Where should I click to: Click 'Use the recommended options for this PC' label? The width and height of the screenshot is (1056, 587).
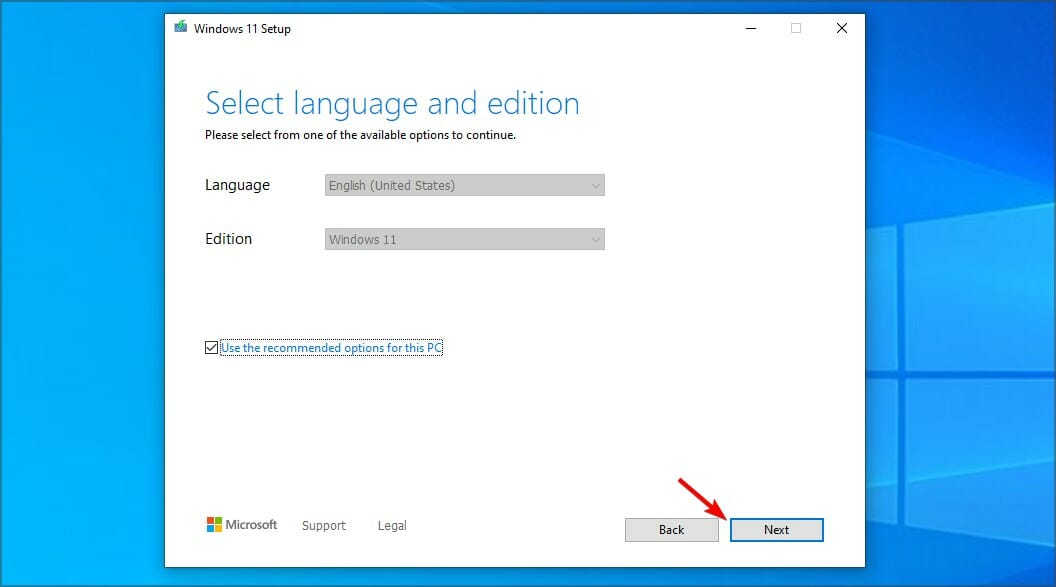(x=331, y=347)
